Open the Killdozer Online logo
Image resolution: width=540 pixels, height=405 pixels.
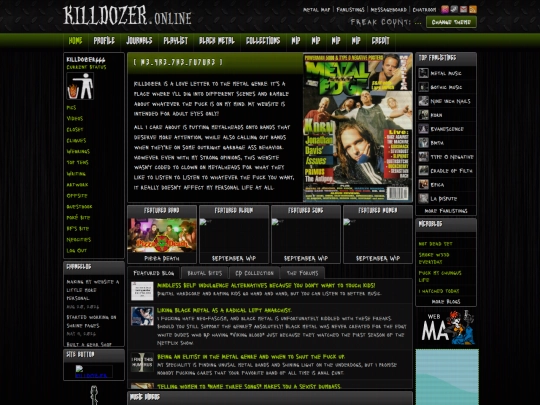tap(127, 16)
